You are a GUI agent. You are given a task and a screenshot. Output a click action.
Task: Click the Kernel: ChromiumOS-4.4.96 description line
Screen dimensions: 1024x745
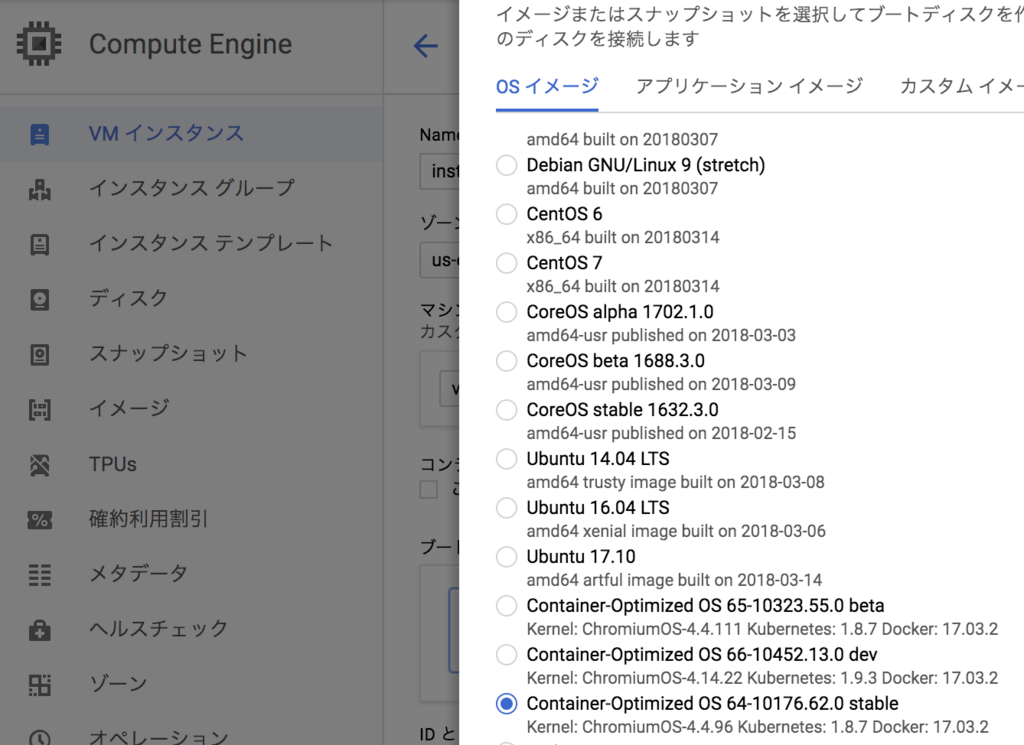(758, 727)
